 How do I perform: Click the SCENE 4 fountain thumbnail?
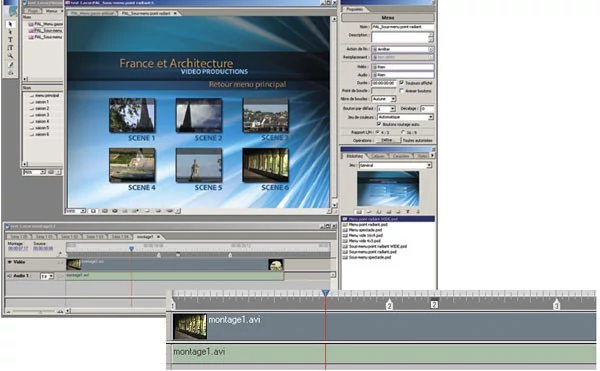point(132,165)
